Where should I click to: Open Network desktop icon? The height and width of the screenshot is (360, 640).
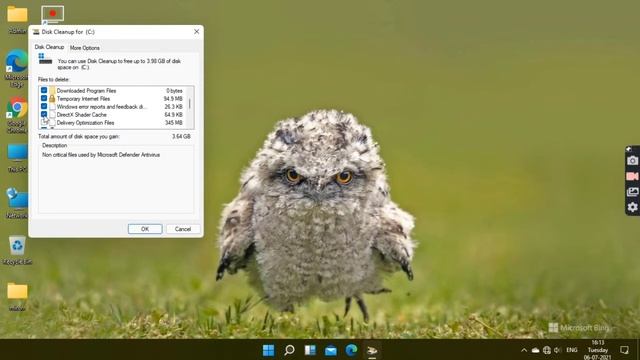17,203
